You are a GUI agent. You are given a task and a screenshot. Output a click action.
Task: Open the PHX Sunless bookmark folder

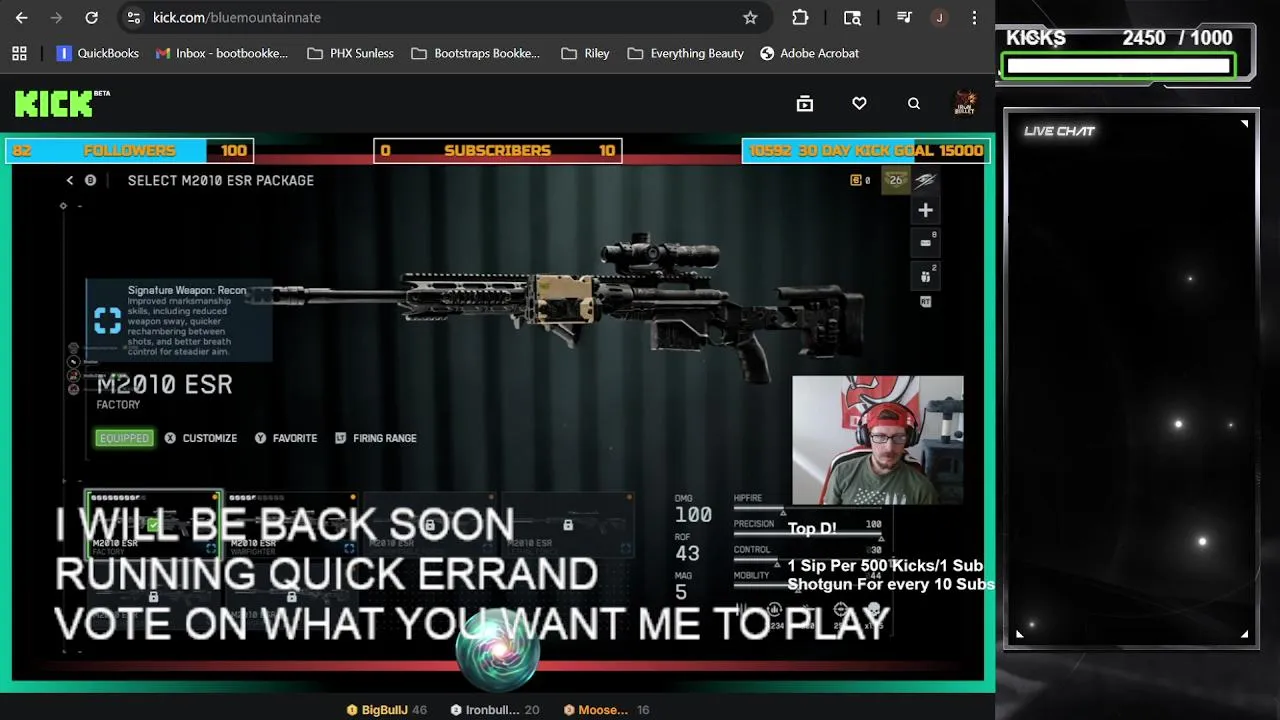pyautogui.click(x=350, y=53)
